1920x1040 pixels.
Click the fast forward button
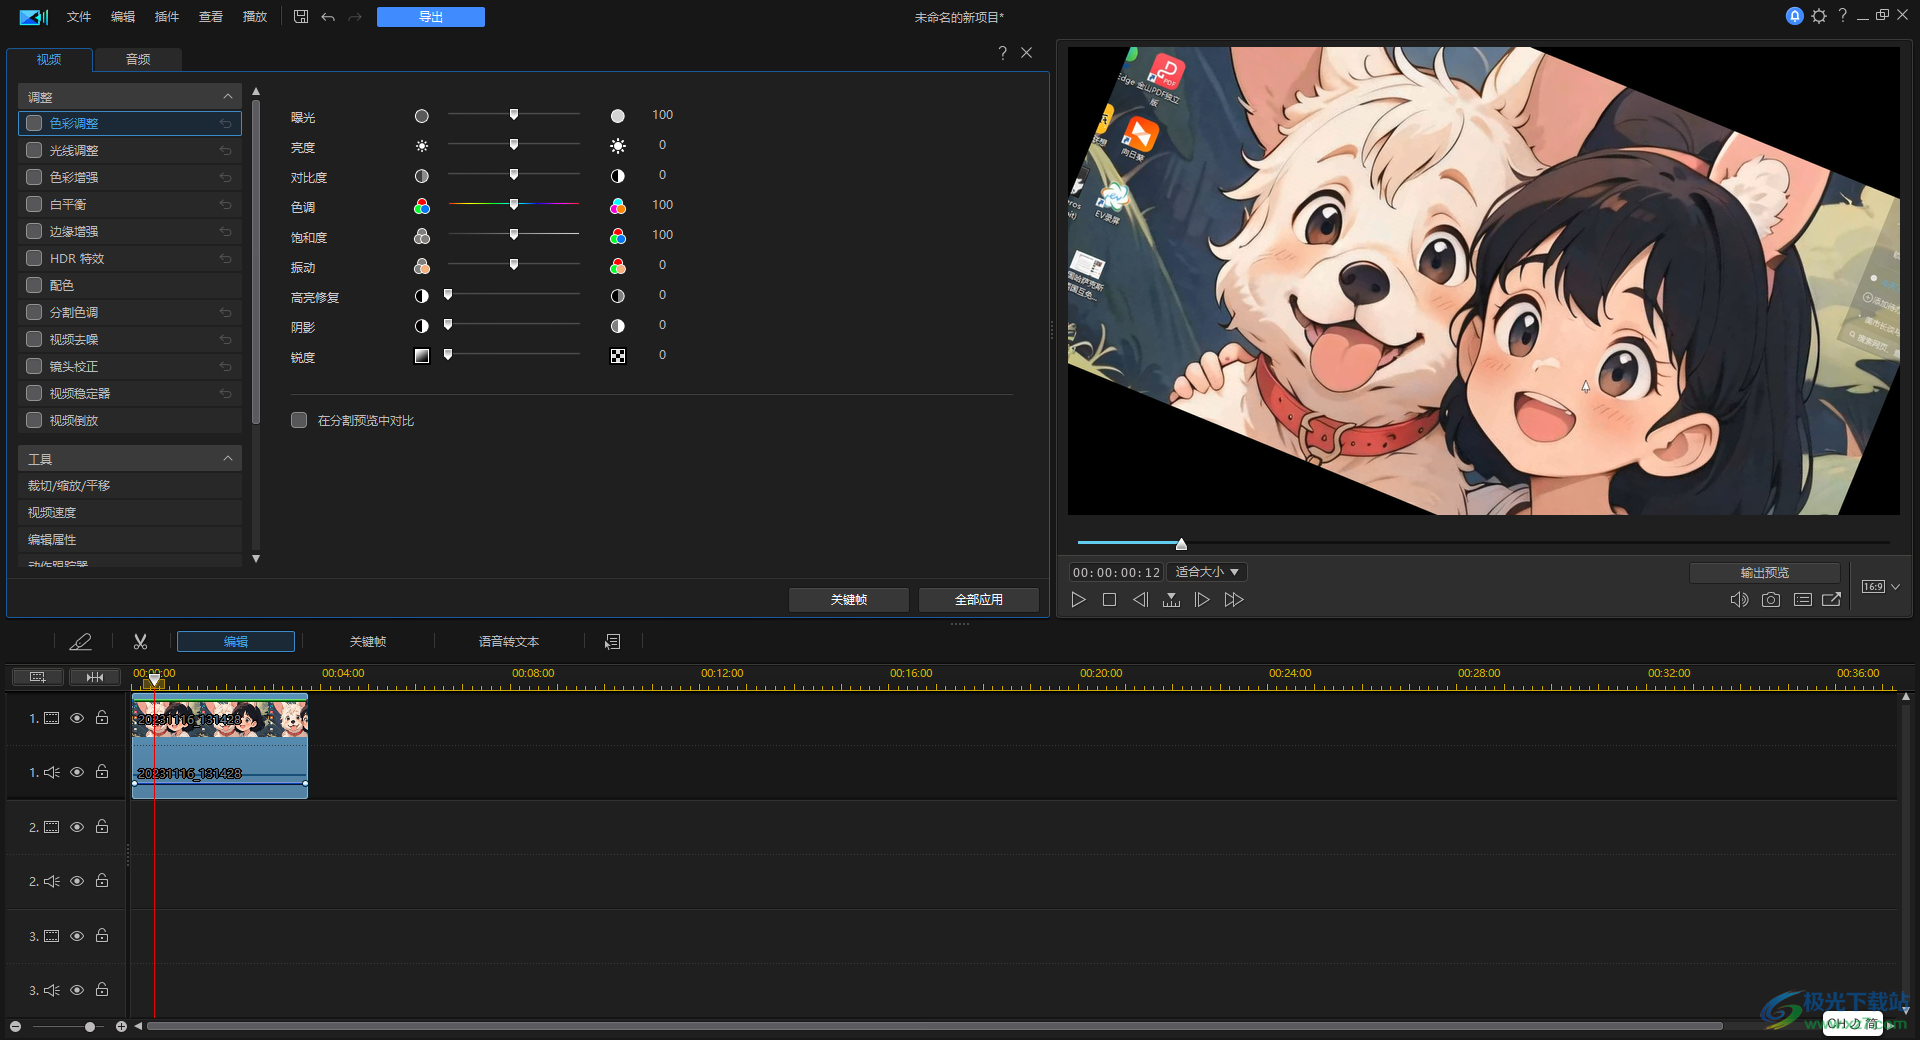(1234, 600)
